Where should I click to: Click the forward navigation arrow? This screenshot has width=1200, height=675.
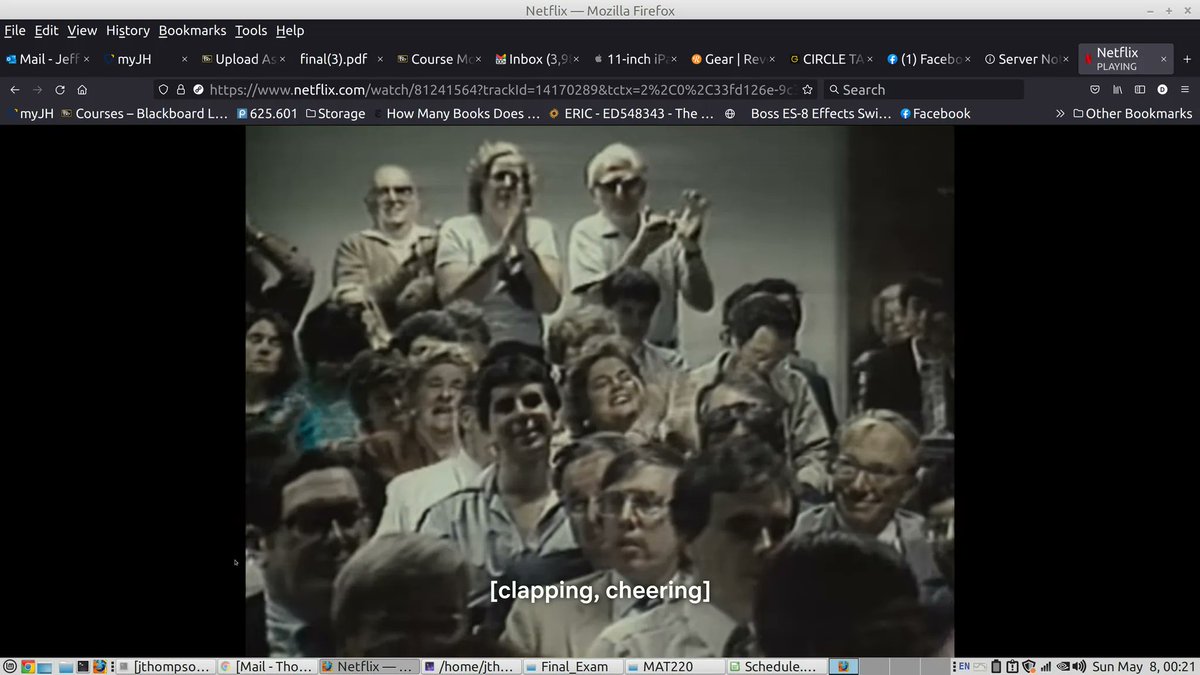click(x=37, y=89)
